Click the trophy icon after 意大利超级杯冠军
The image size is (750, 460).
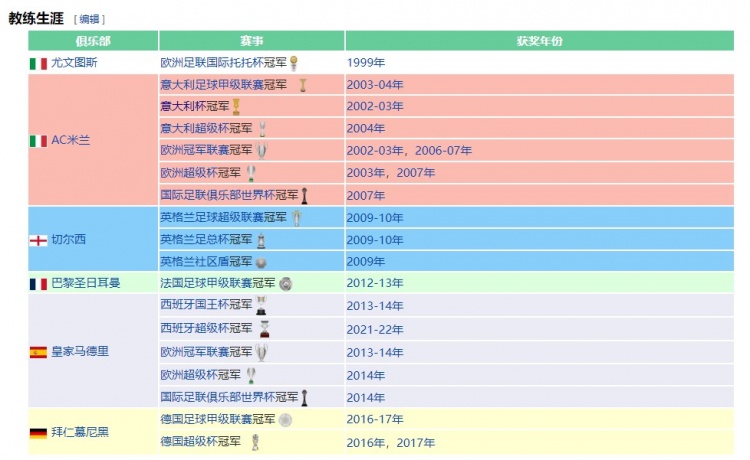262,129
